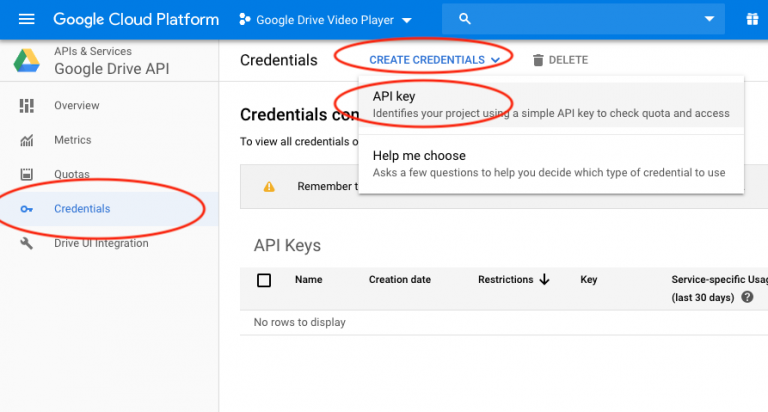
Task: Click the gift icon in top bar
Action: tap(752, 19)
